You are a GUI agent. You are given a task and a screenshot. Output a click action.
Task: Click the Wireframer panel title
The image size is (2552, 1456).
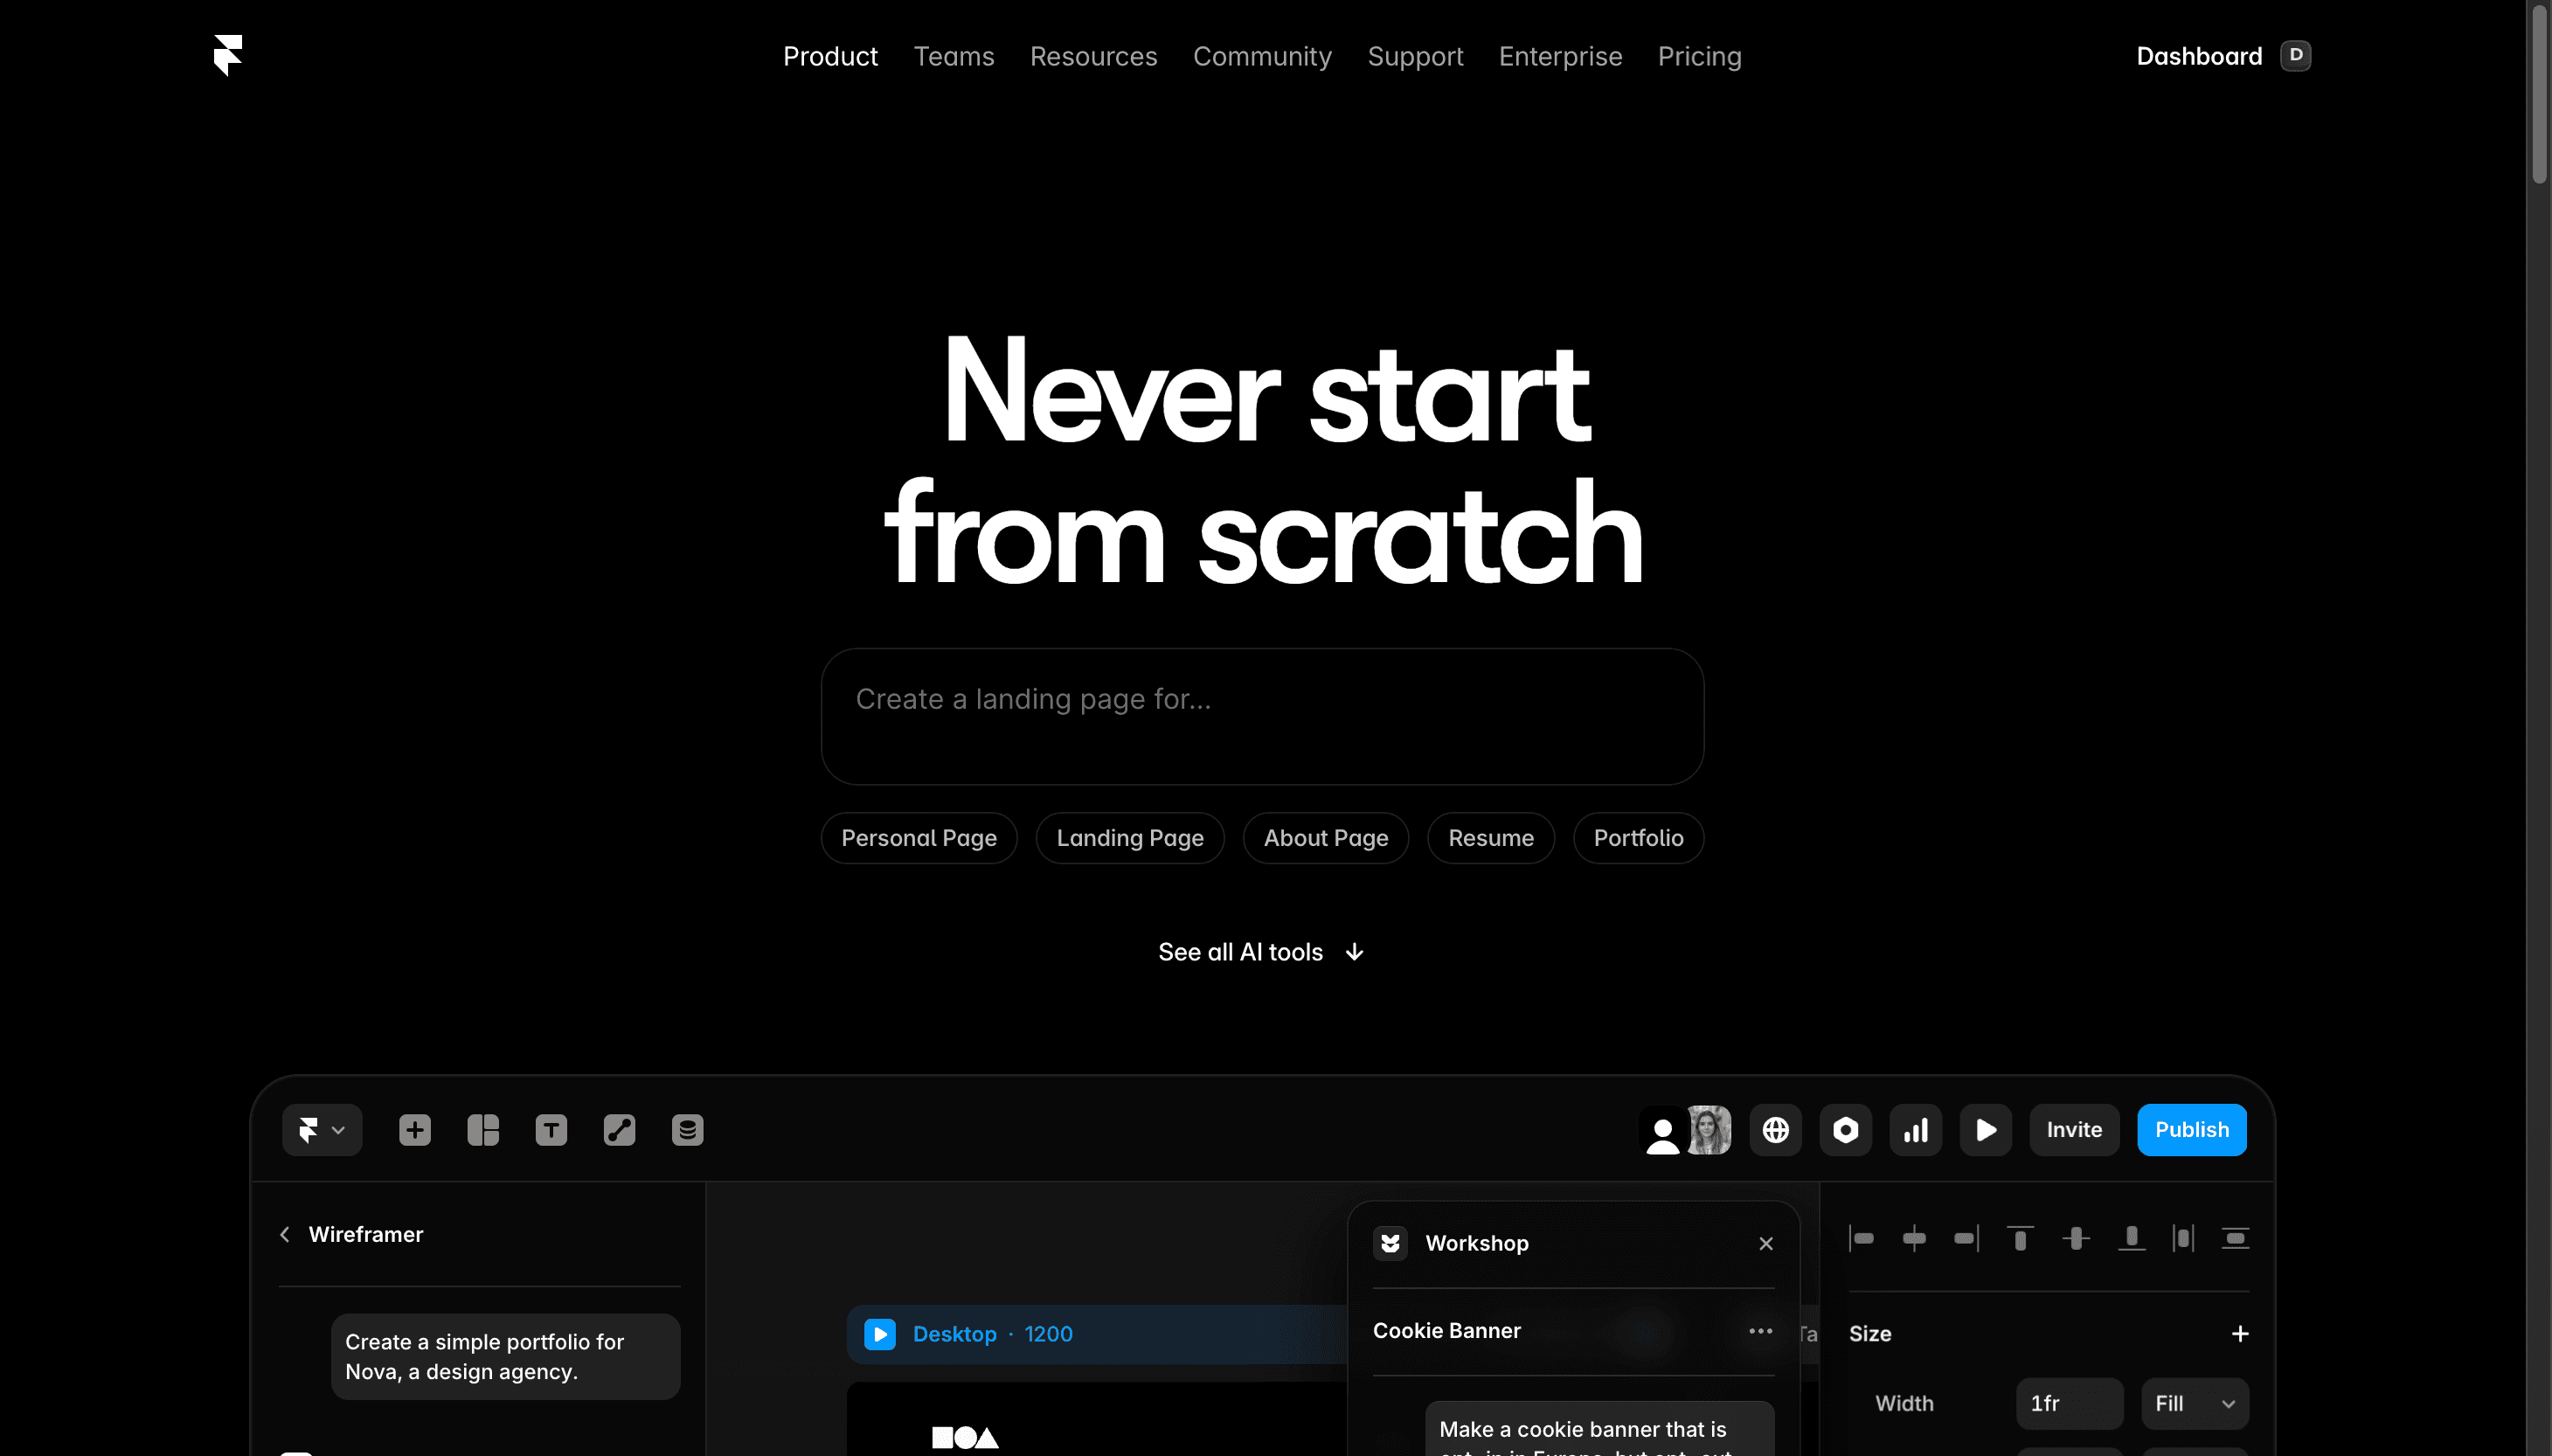tap(366, 1235)
